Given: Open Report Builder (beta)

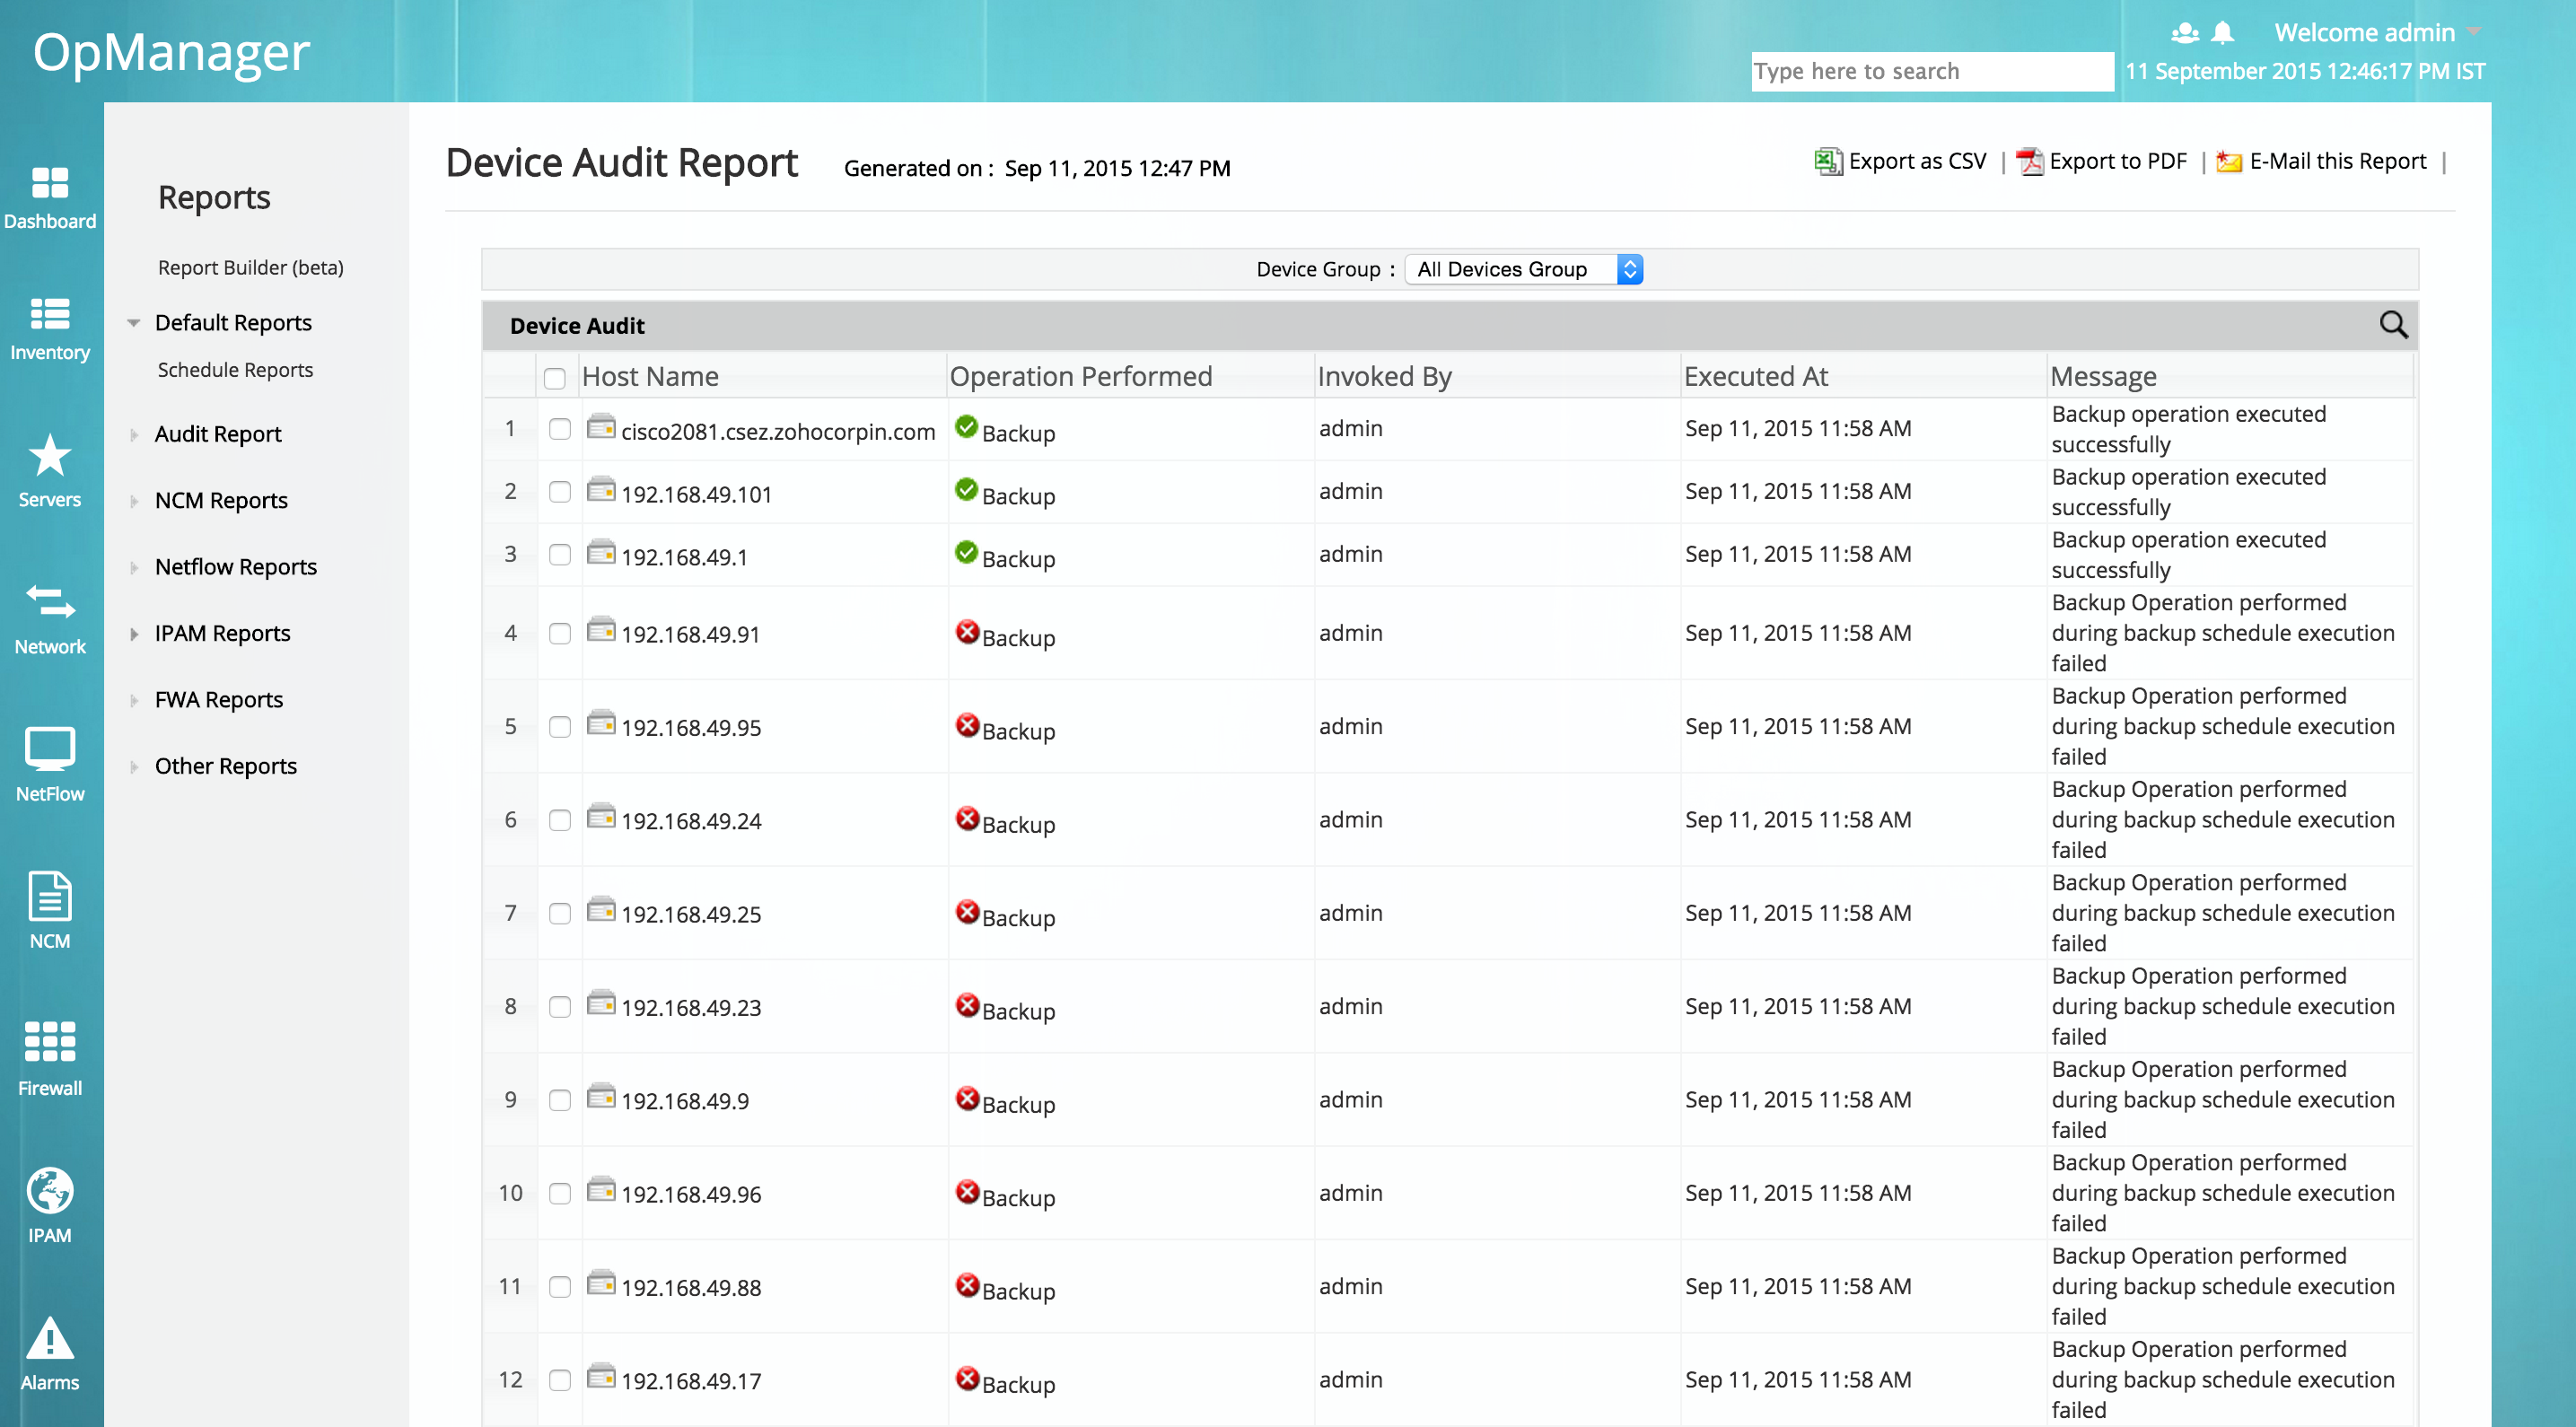Looking at the screenshot, I should 250,267.
